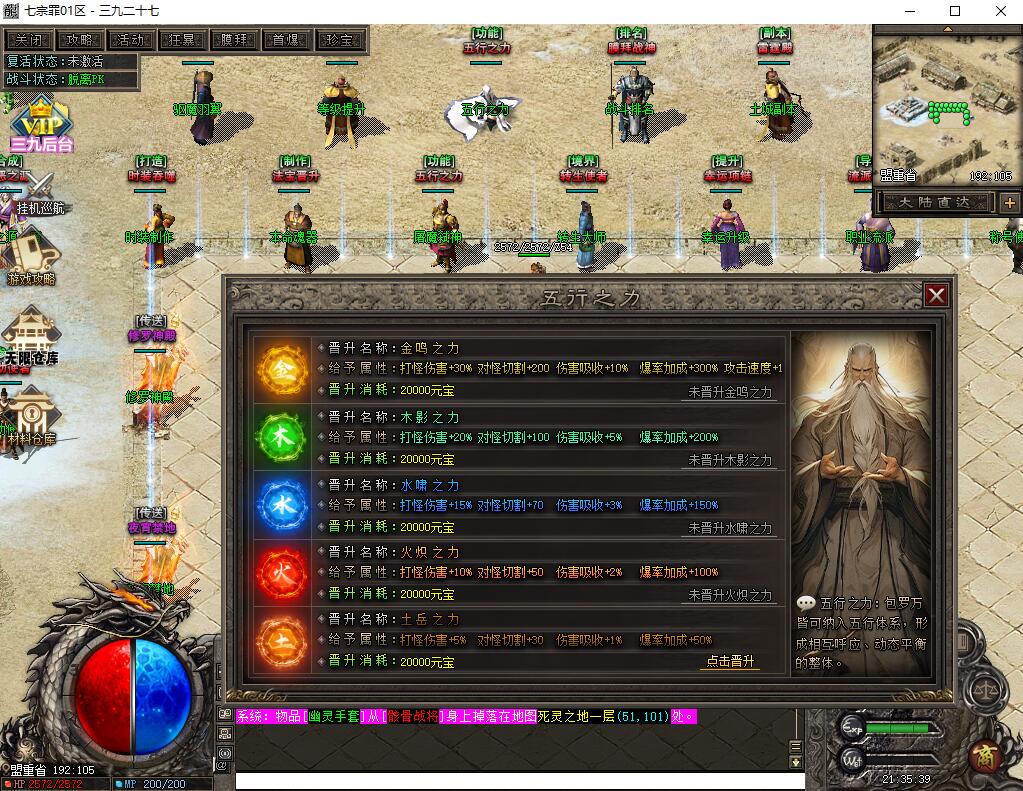Click the system drop message in chat

coord(466,717)
